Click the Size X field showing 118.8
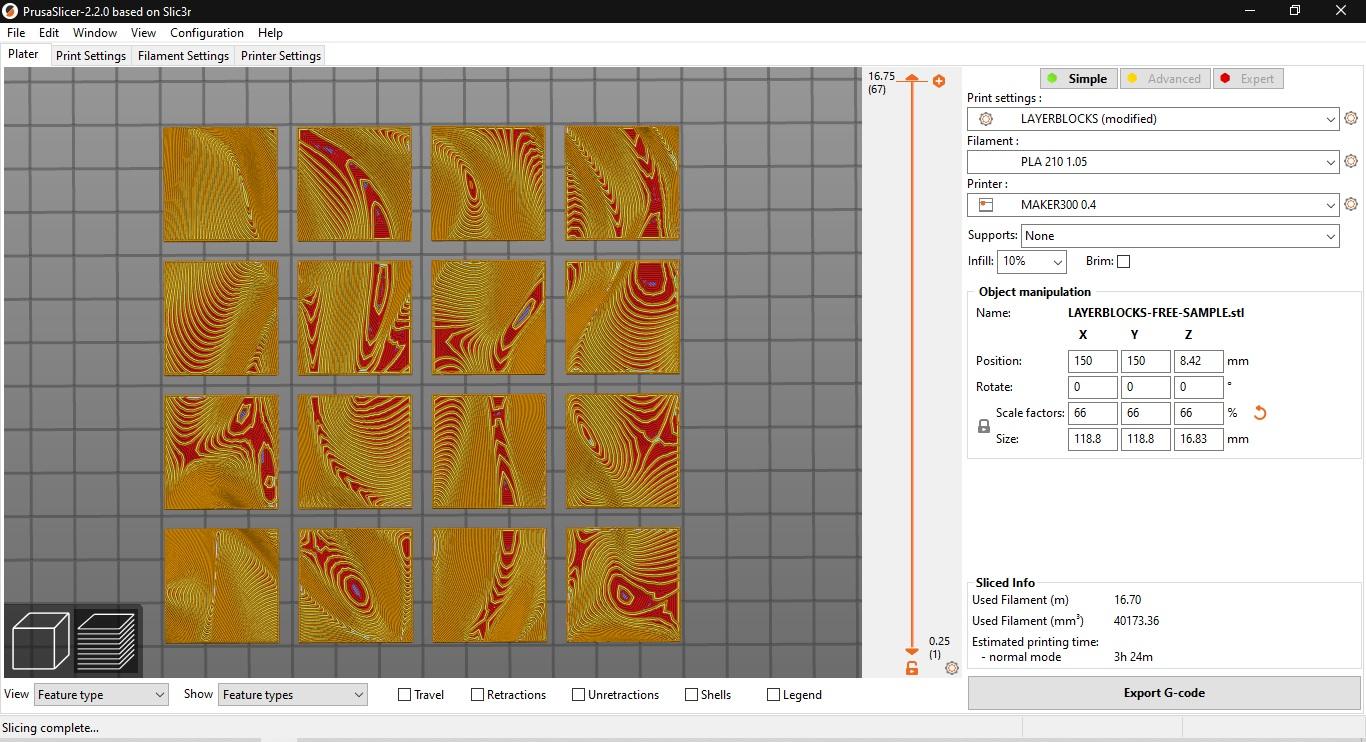This screenshot has height=742, width=1366. coord(1092,439)
